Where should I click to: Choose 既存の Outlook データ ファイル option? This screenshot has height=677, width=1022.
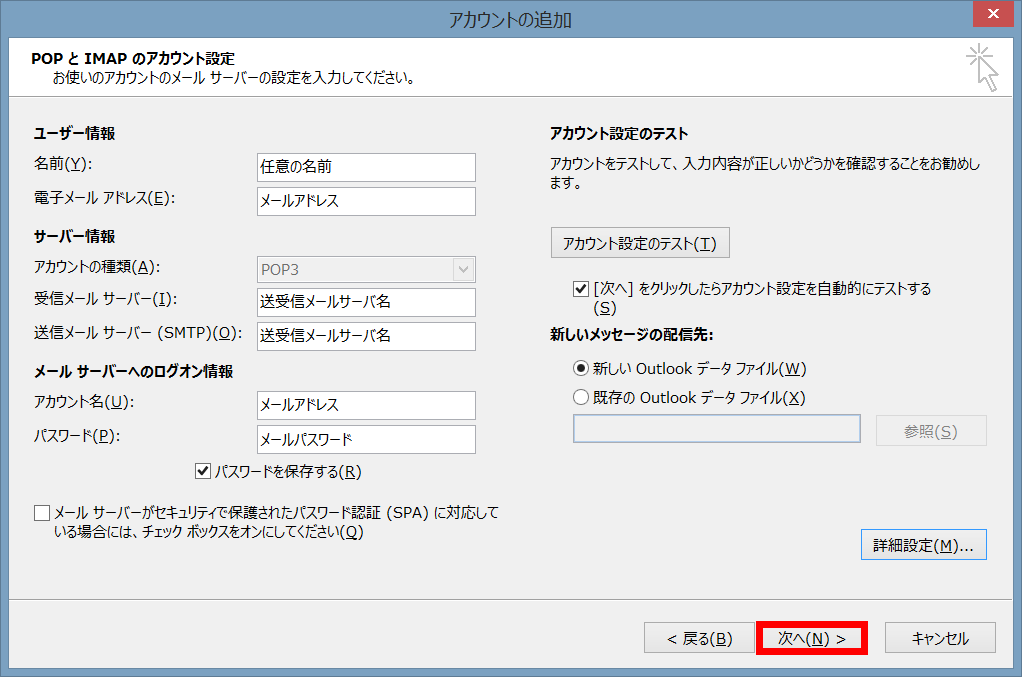coord(581,396)
